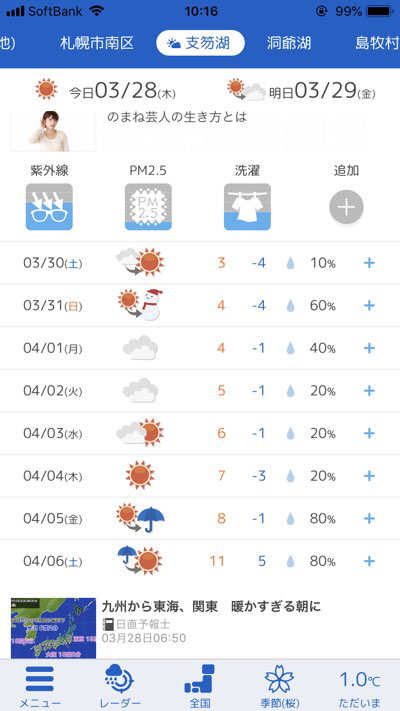Open the メニュー hamburger icon
400x711 pixels.
pyautogui.click(x=40, y=678)
